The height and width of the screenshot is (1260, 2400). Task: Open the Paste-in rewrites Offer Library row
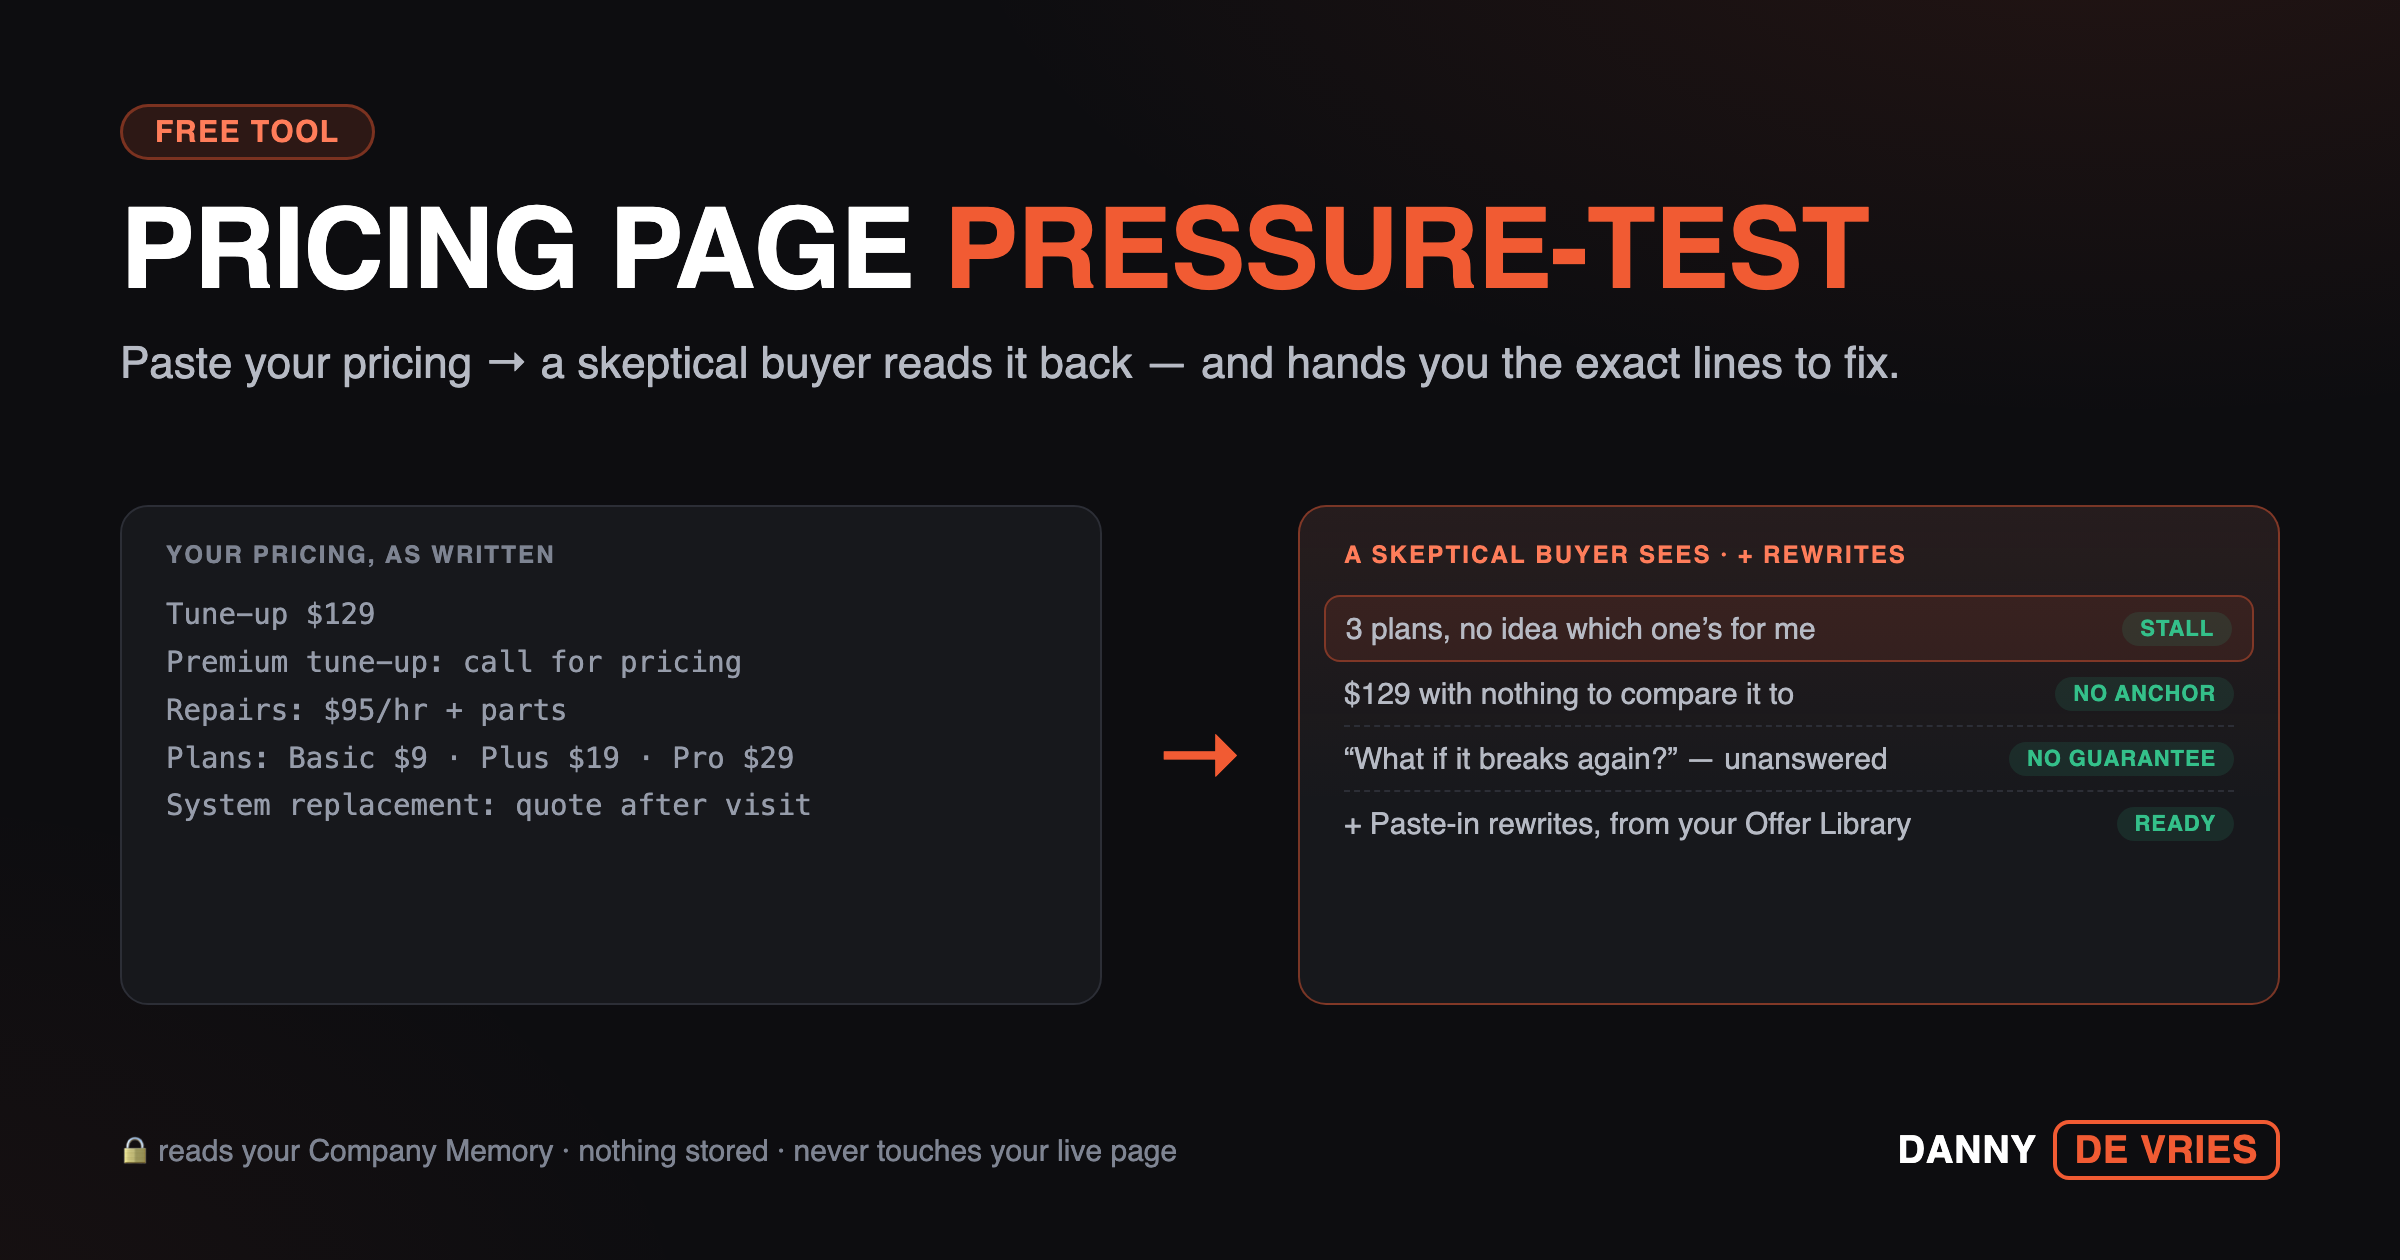pyautogui.click(x=1788, y=824)
